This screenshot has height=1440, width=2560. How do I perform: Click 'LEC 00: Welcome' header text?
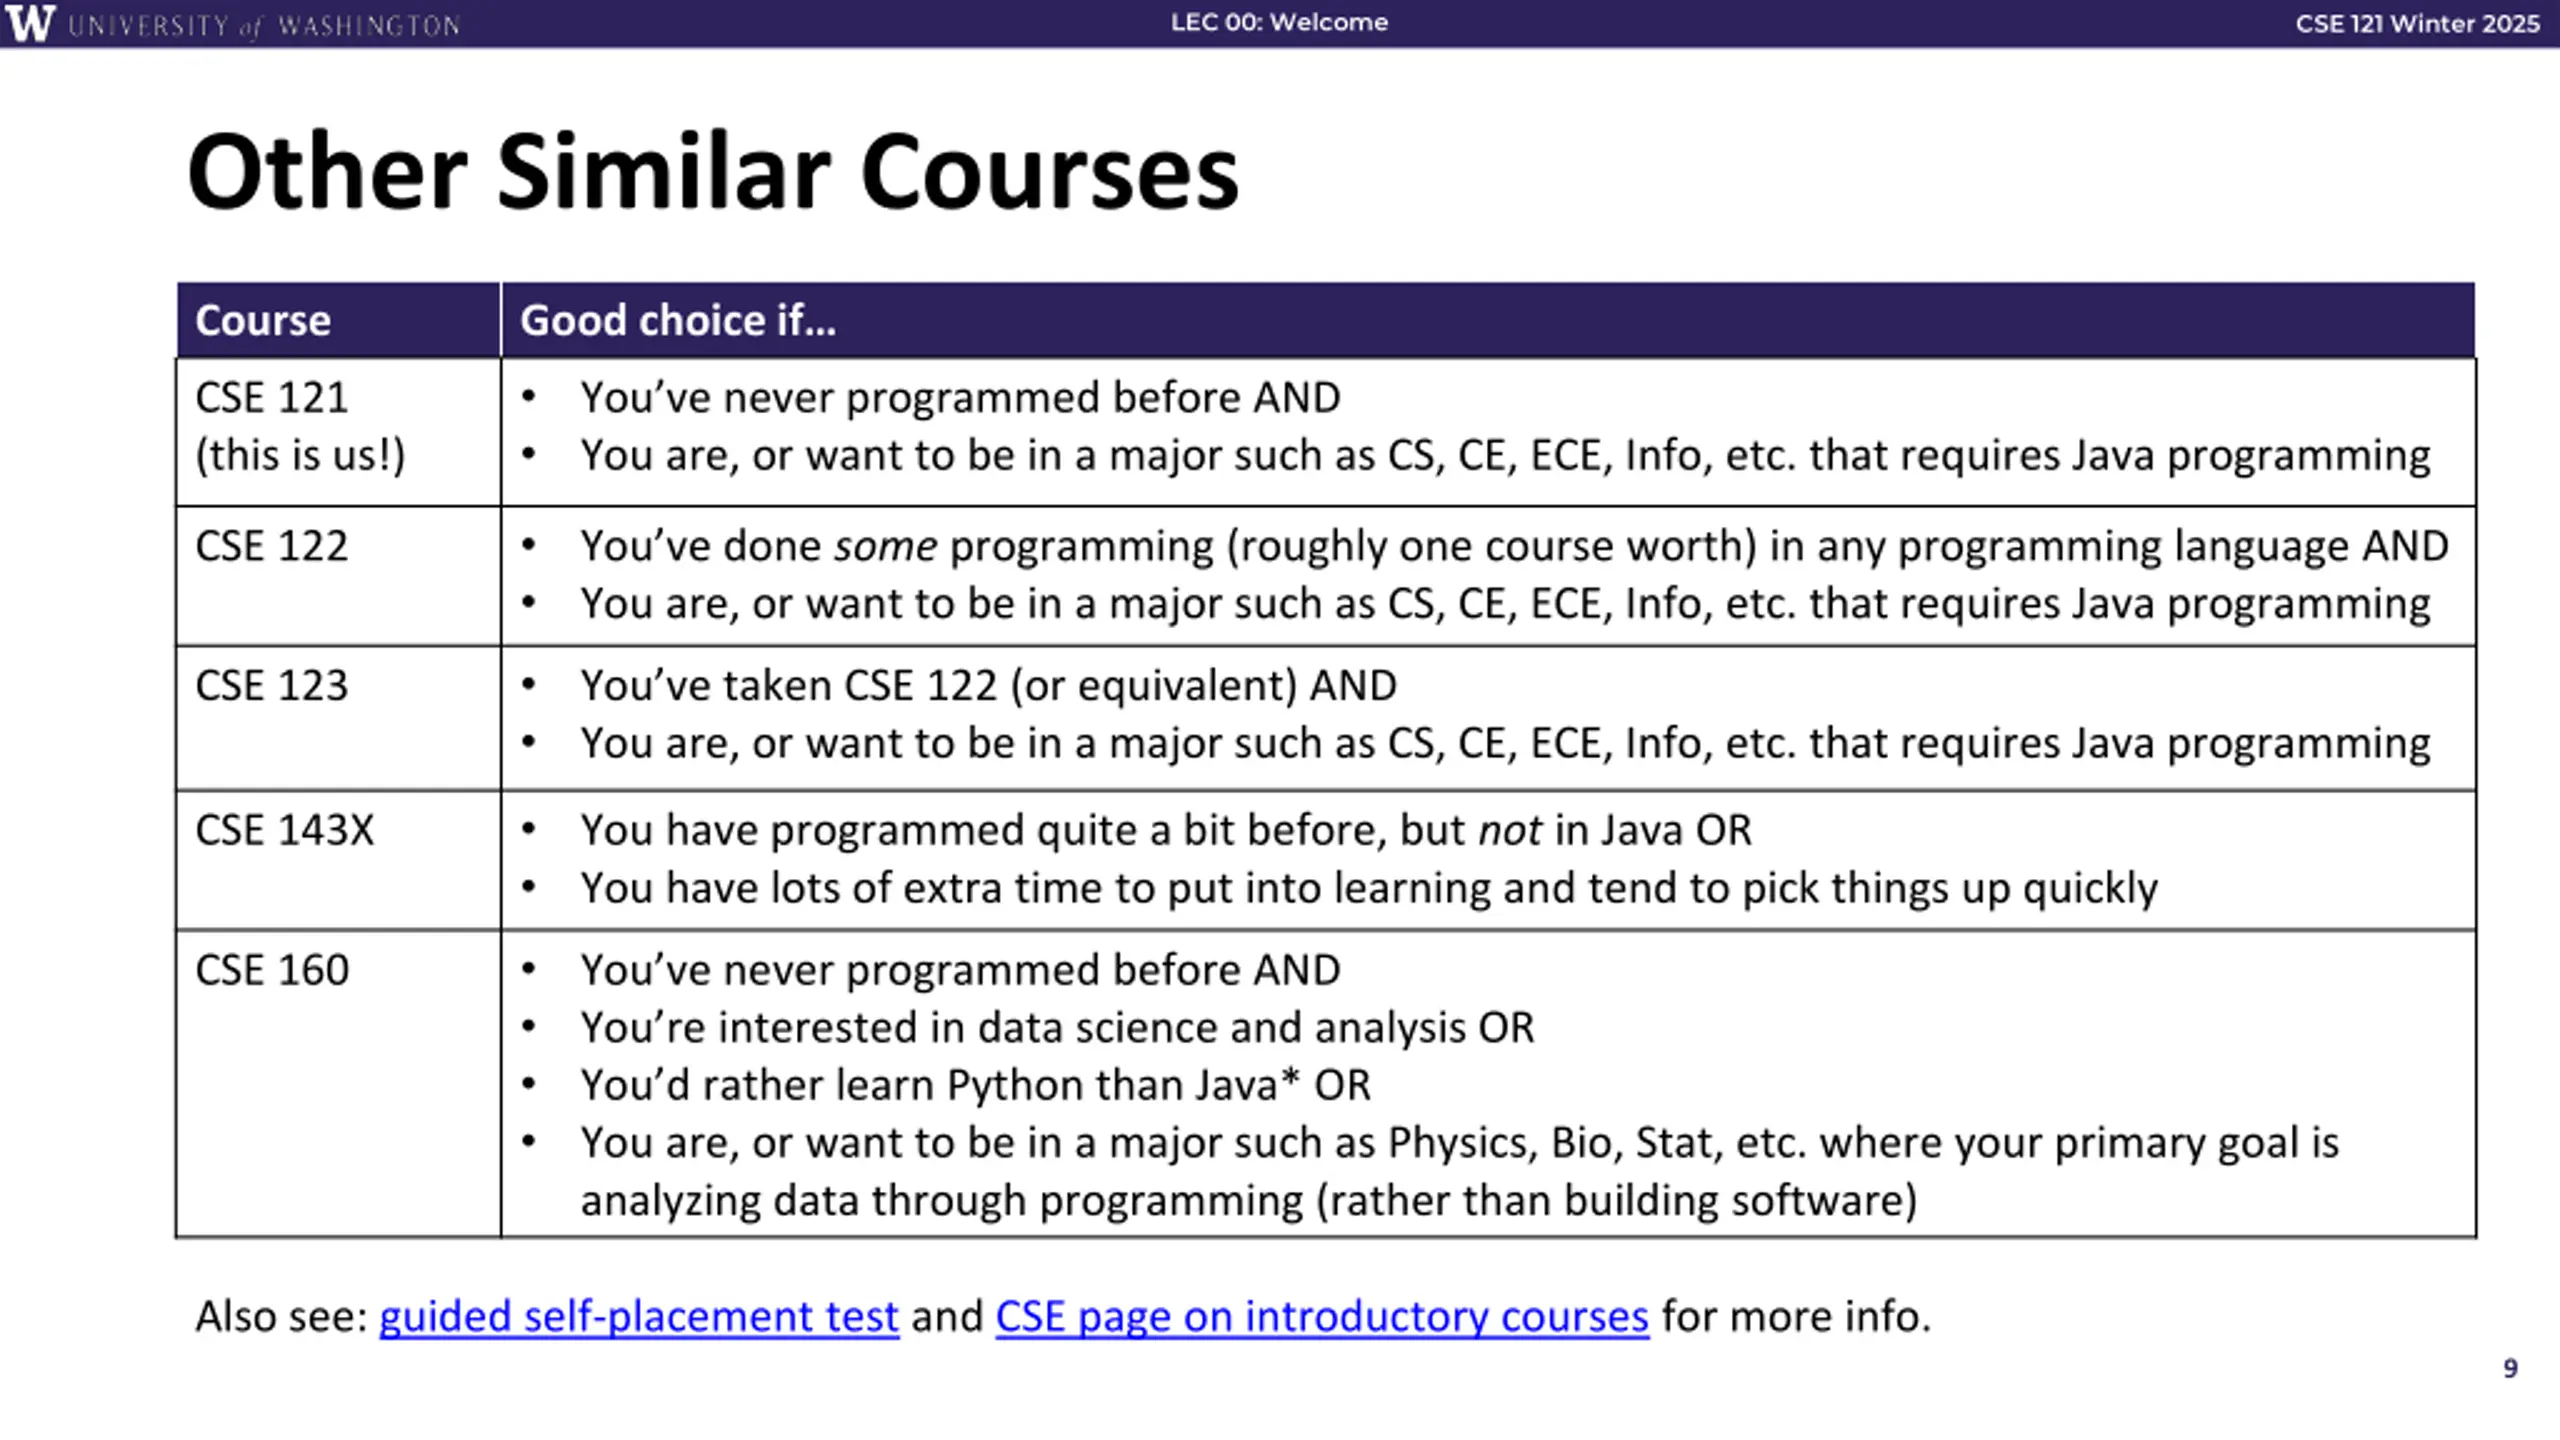pyautogui.click(x=1279, y=22)
